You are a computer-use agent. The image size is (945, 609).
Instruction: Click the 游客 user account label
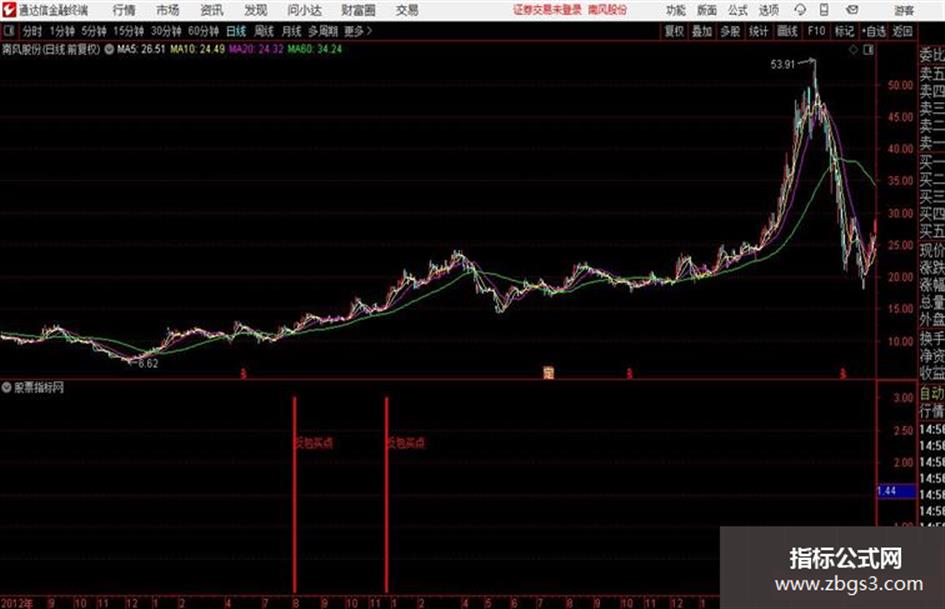pyautogui.click(x=904, y=10)
